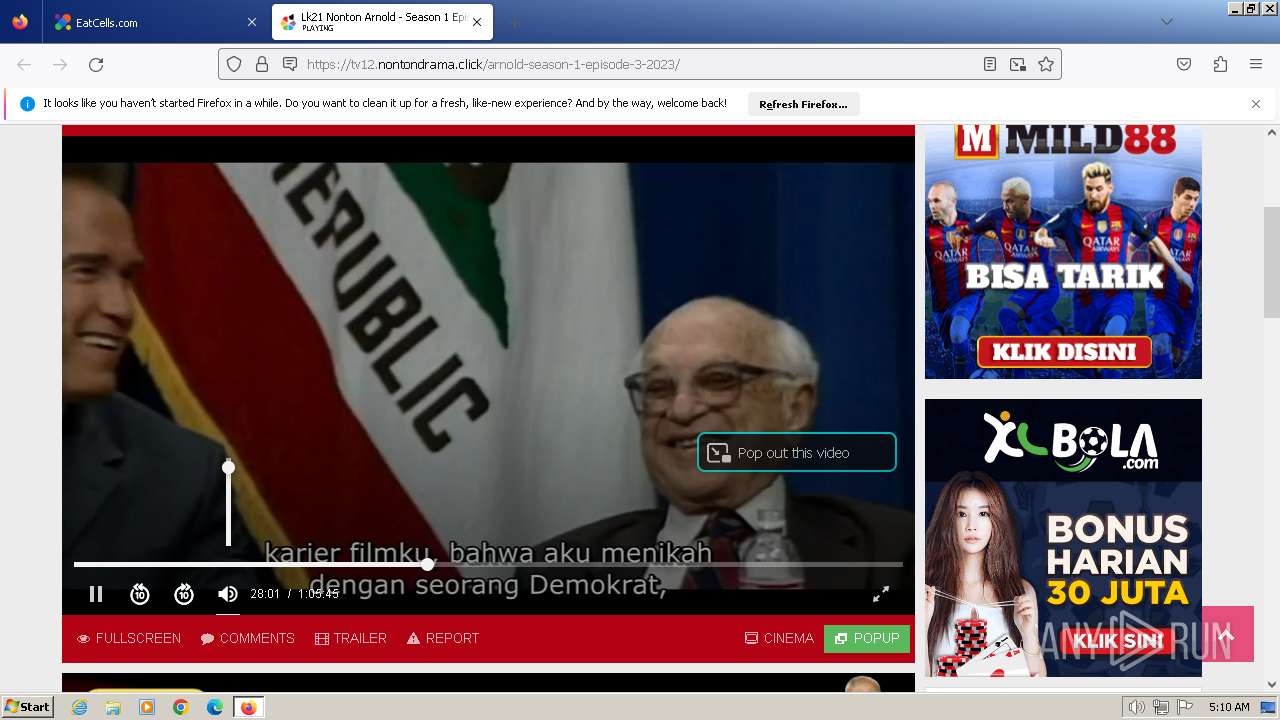Image resolution: width=1280 pixels, height=720 pixels.
Task: Open a new tab with plus
Action: [x=514, y=22]
